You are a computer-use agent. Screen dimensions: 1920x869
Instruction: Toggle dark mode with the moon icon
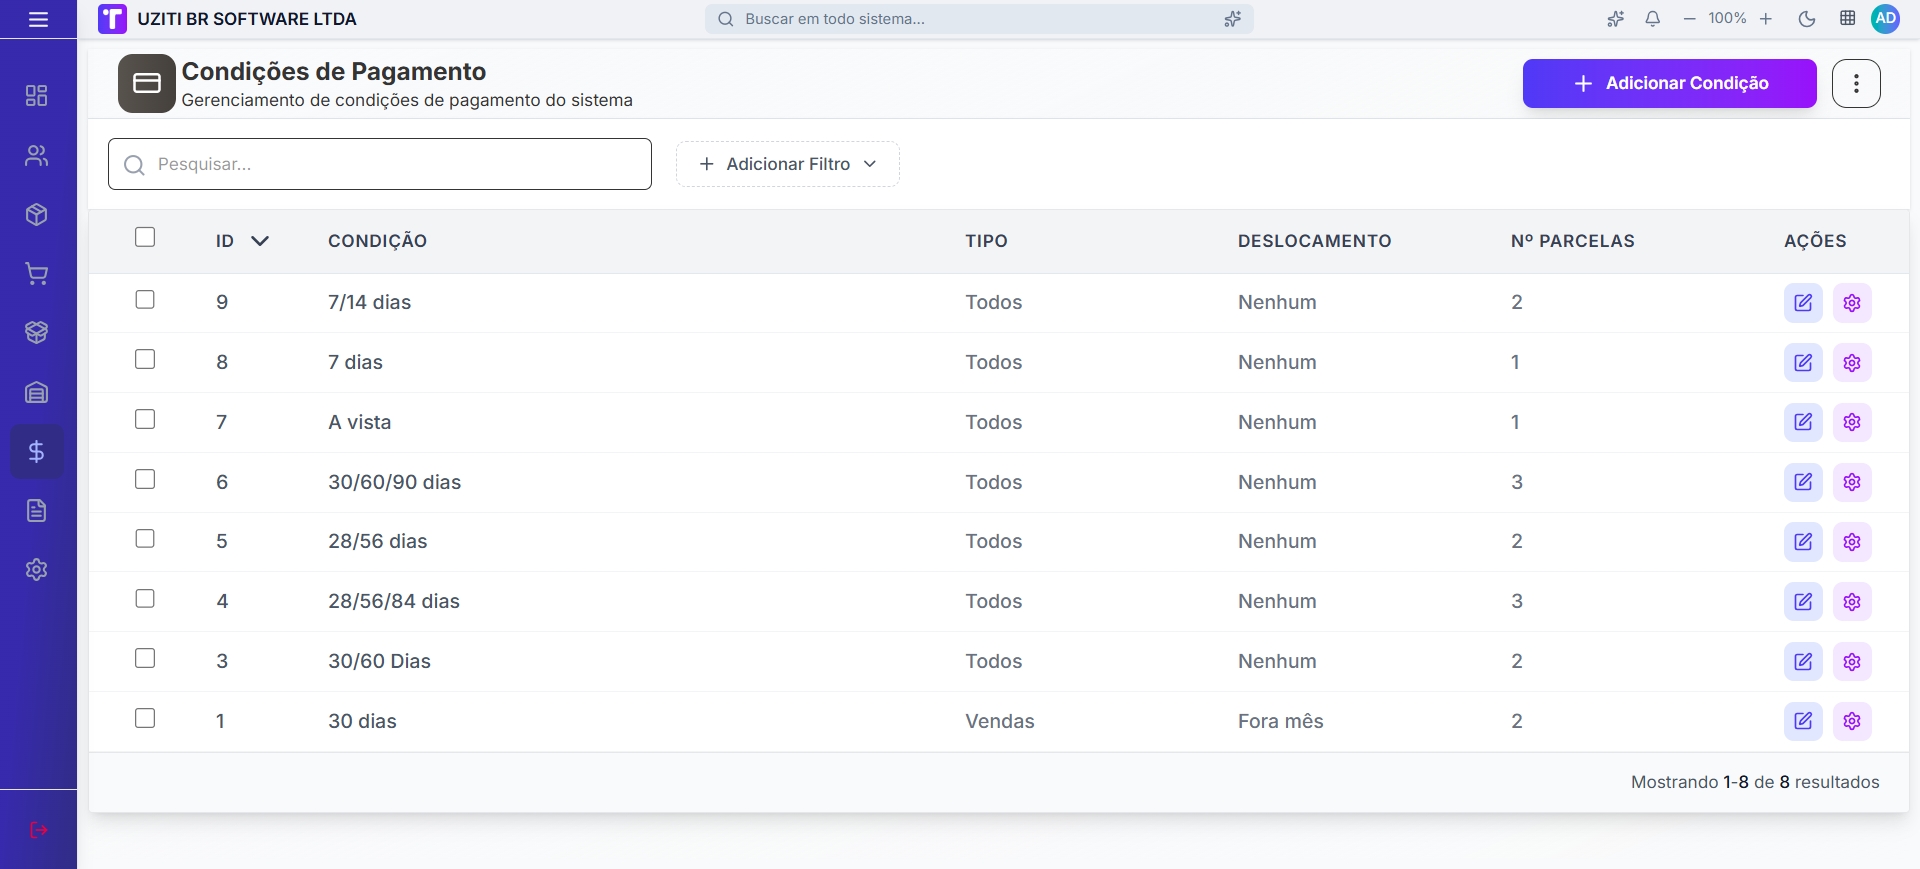pos(1807,19)
